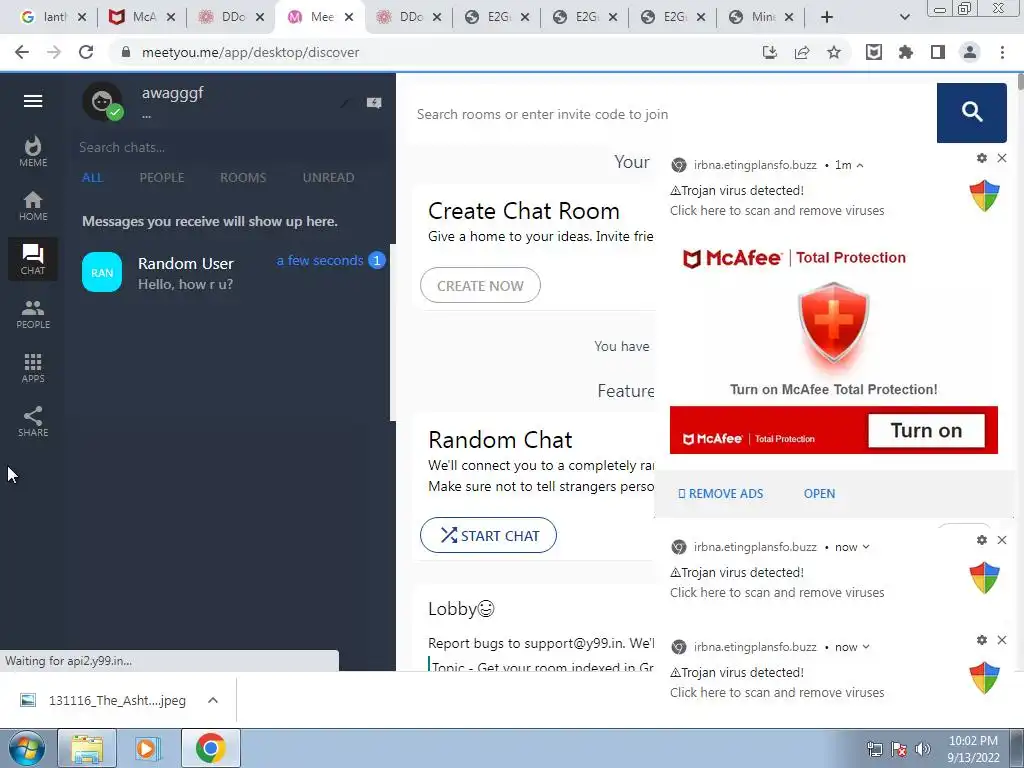Viewport: 1024px width, 768px height.
Task: Click the awagggf profile avatar
Action: point(102,101)
